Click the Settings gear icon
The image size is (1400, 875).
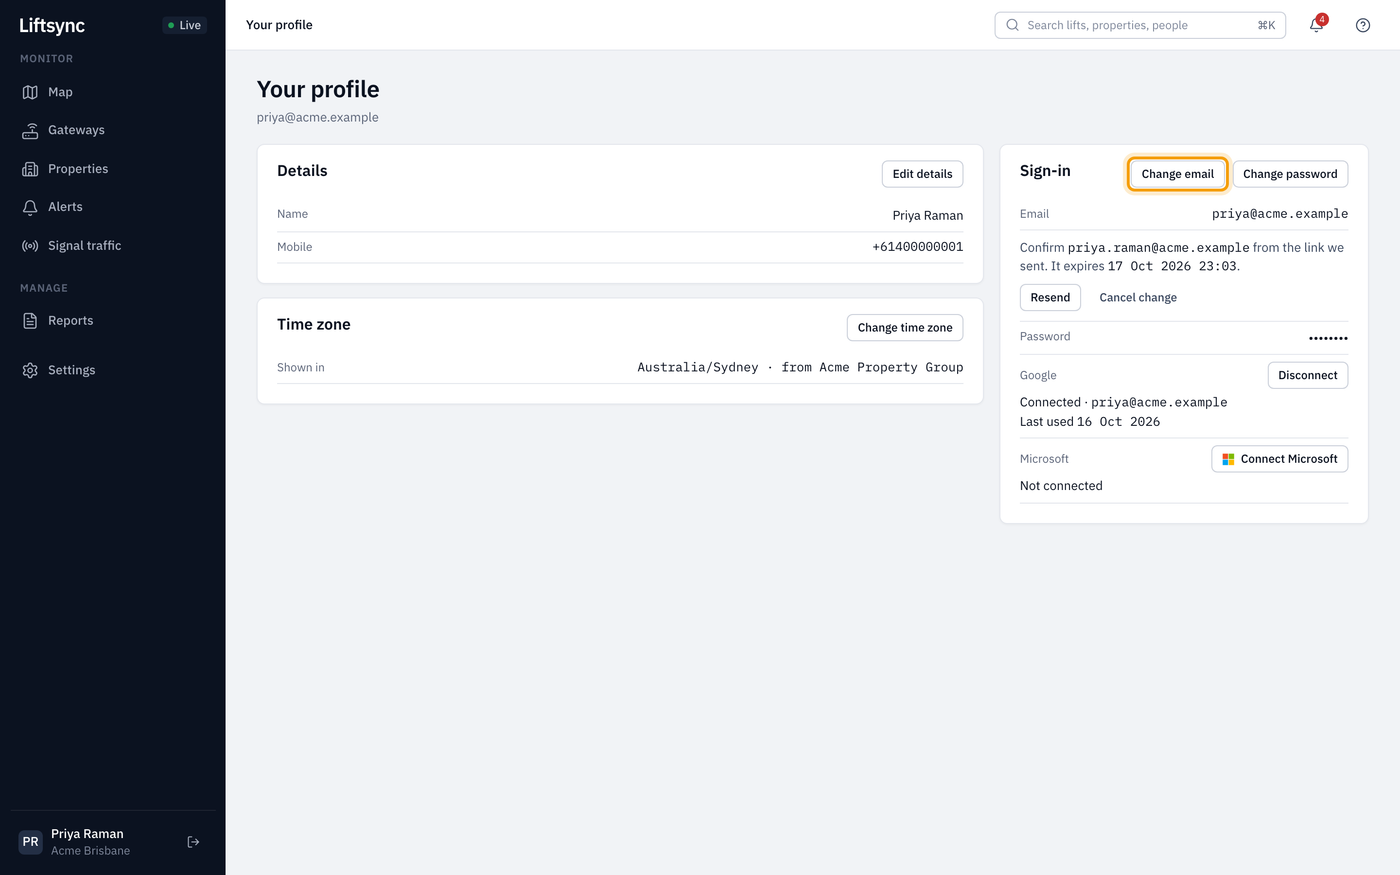click(x=30, y=370)
